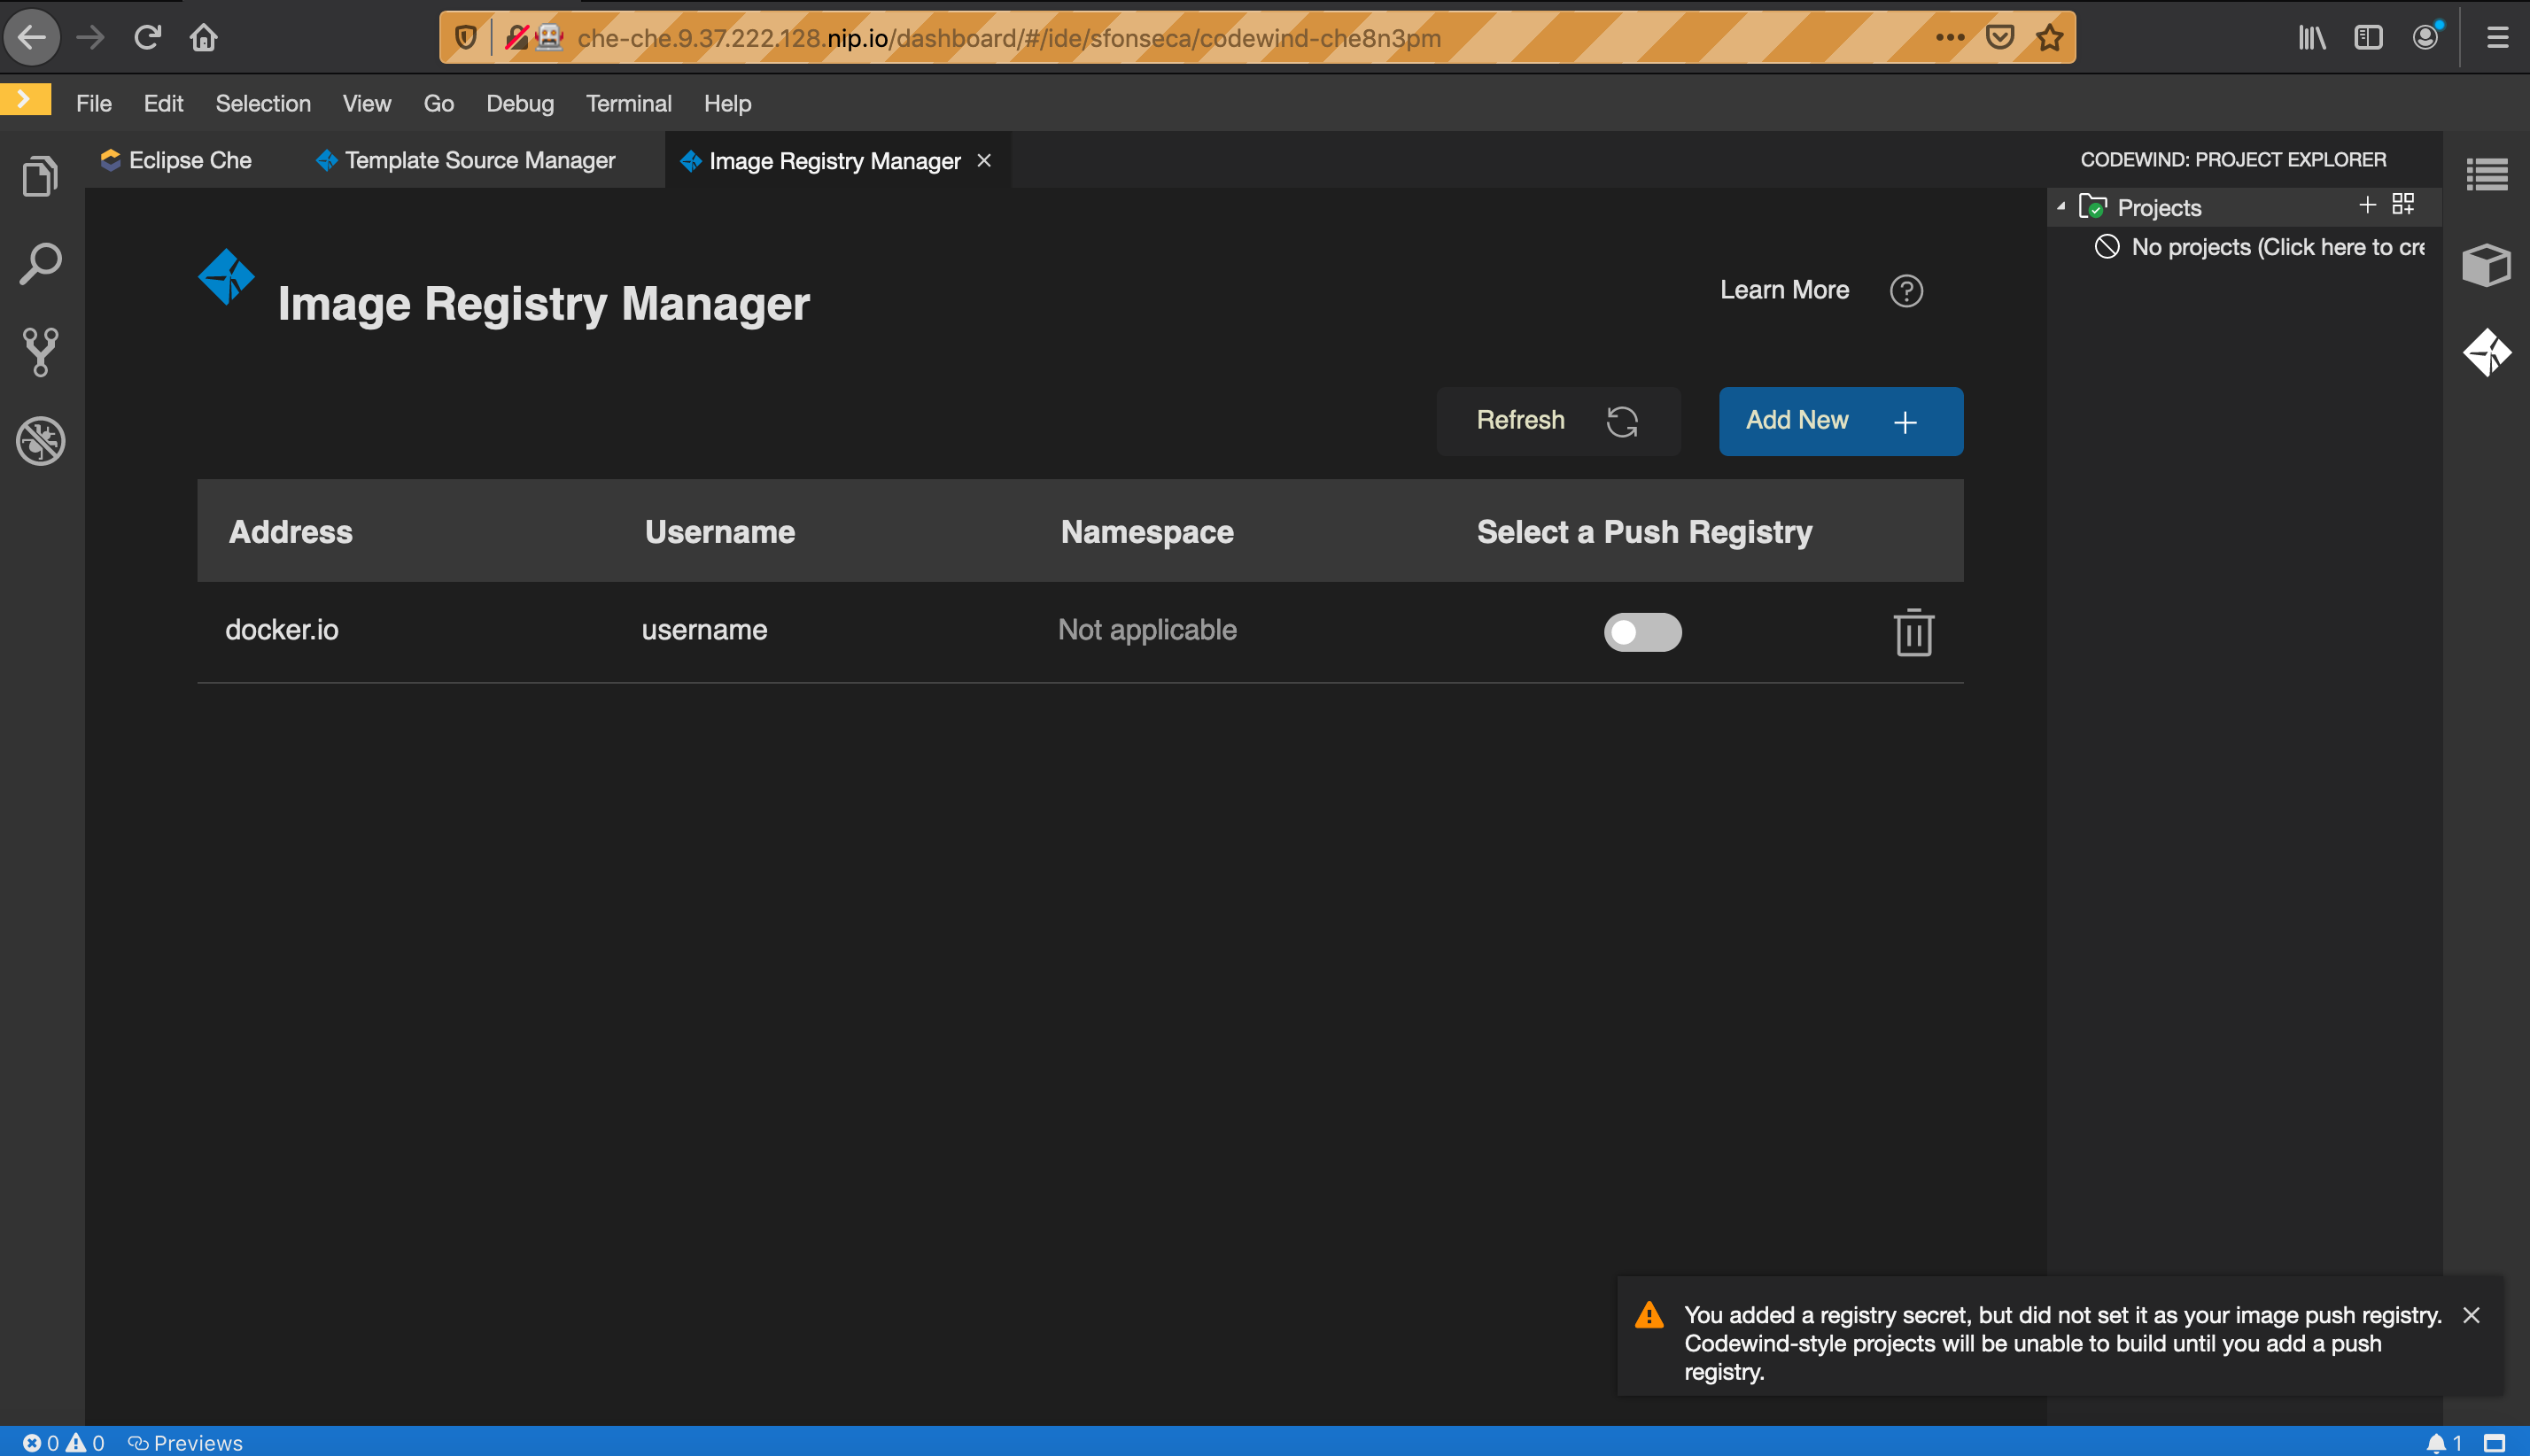This screenshot has width=2530, height=1456.
Task: Open the Explorer files icon in sidebar
Action: coord(40,177)
